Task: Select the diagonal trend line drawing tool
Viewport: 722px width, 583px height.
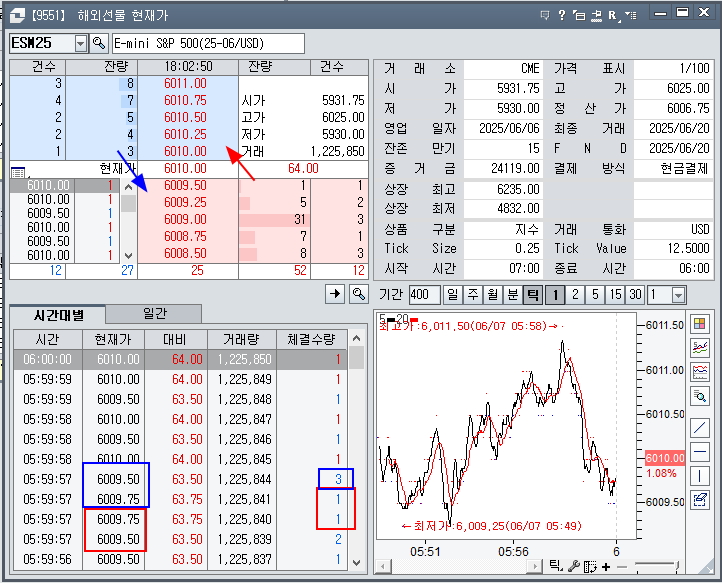Action: click(700, 426)
